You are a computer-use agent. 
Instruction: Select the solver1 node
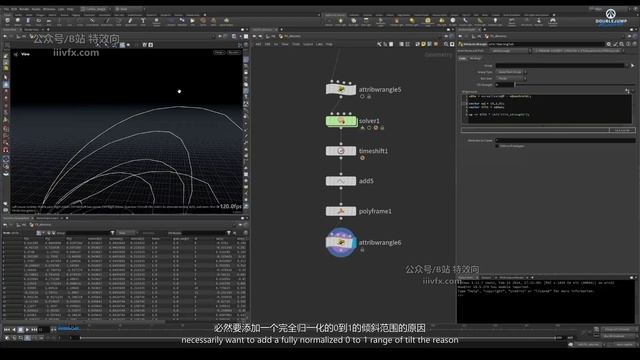[341, 121]
